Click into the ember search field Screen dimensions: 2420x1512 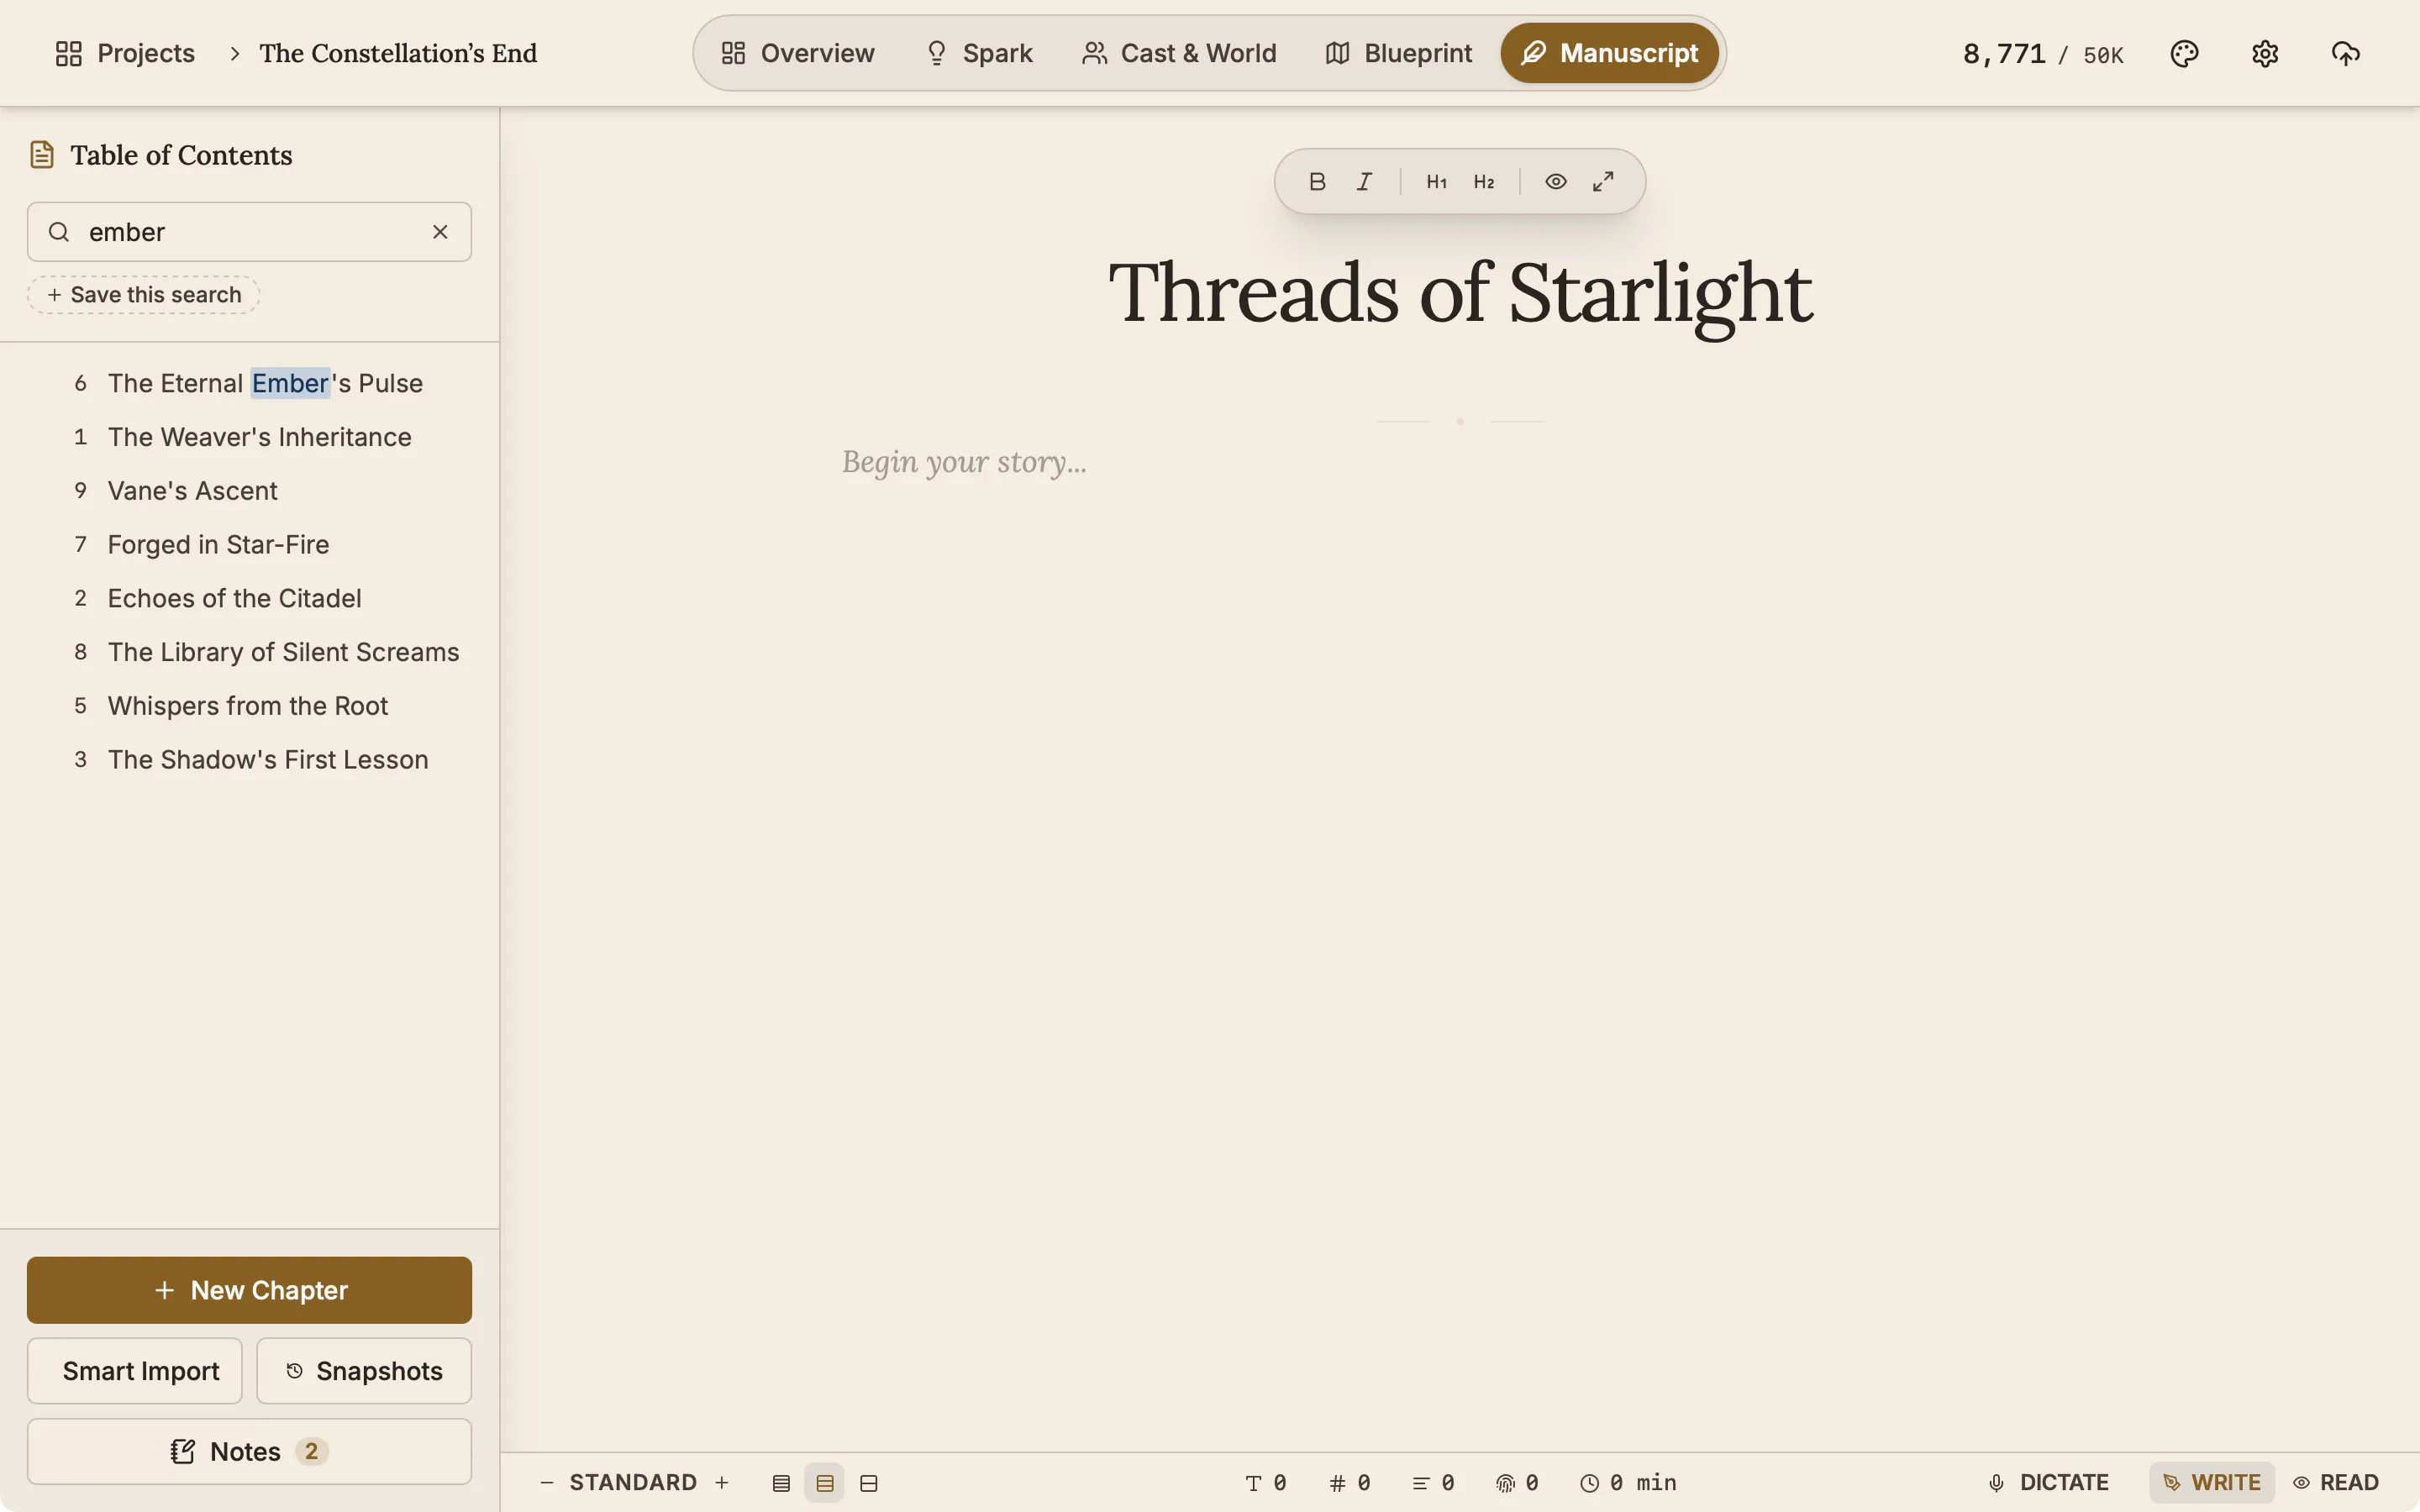pyautogui.click(x=249, y=232)
